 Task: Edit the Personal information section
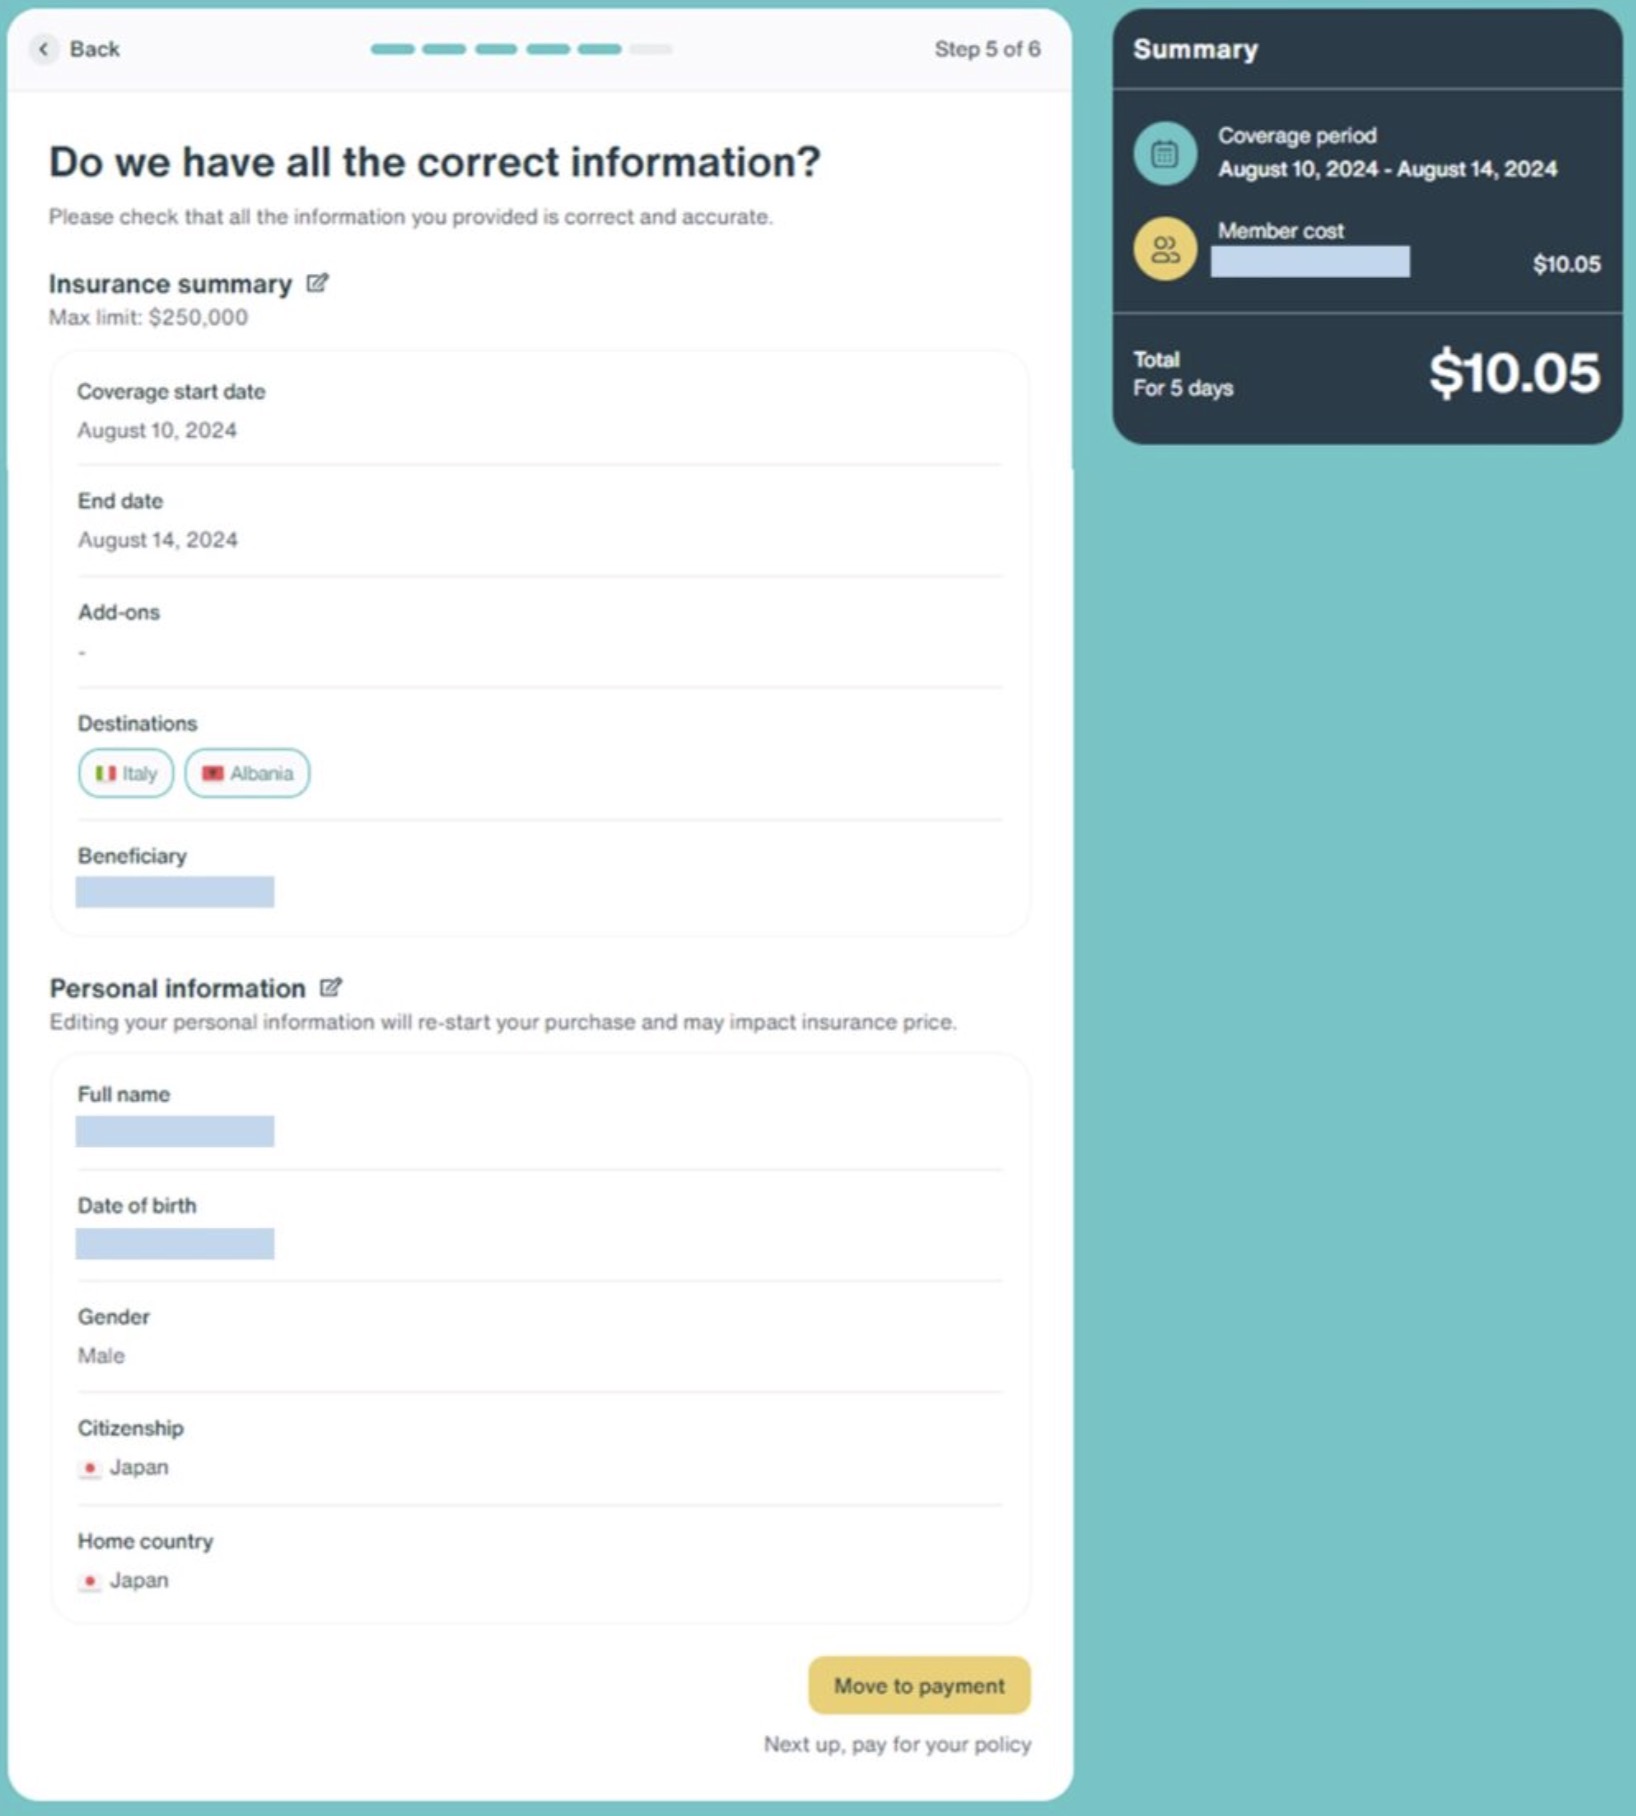[x=330, y=988]
